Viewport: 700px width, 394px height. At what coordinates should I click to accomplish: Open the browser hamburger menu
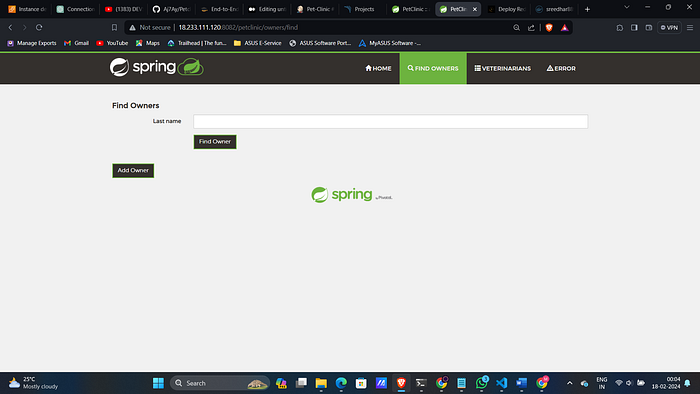tap(690, 27)
